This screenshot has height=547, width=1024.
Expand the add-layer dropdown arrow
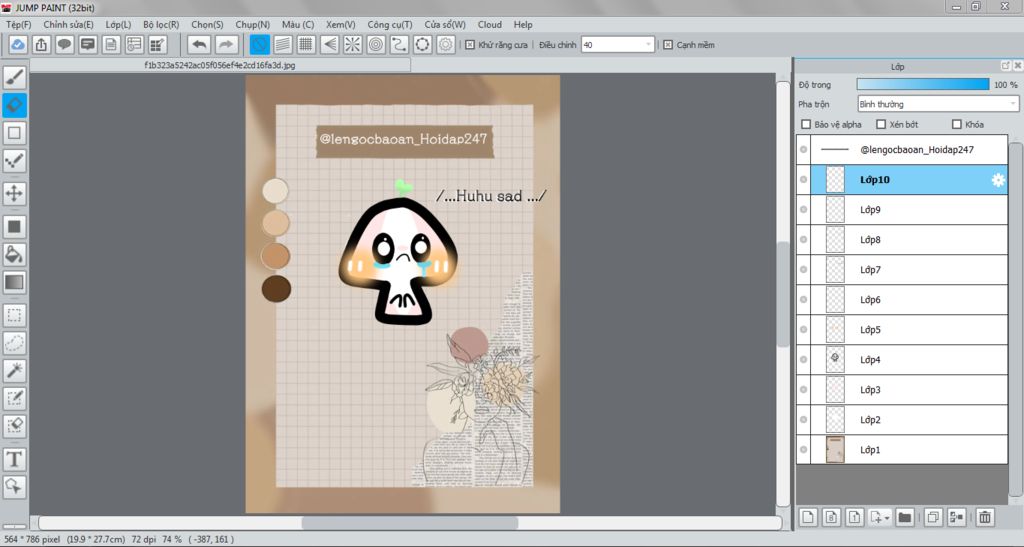(x=887, y=518)
